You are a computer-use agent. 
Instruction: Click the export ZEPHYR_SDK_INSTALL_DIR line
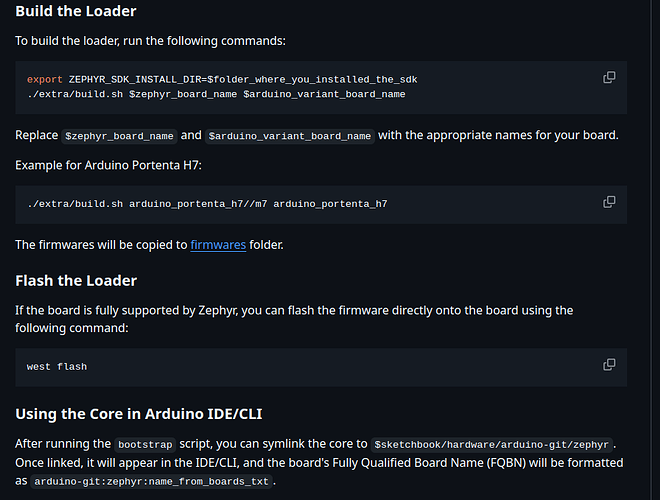(222, 80)
